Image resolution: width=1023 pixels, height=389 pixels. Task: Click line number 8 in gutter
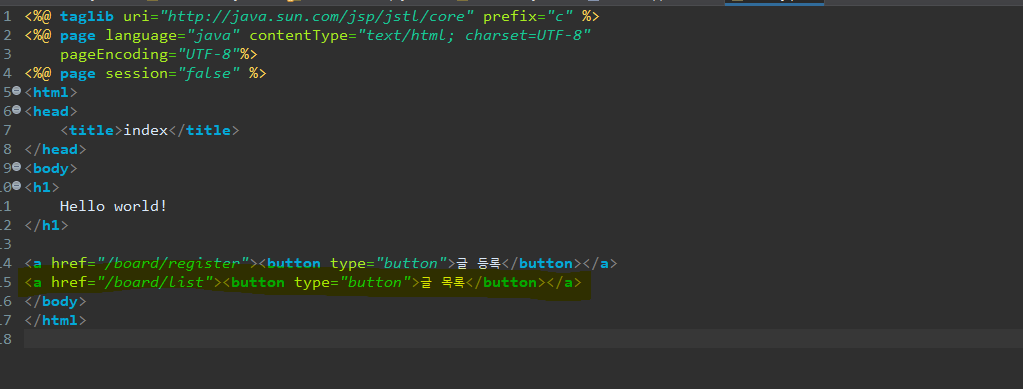pos(7,149)
